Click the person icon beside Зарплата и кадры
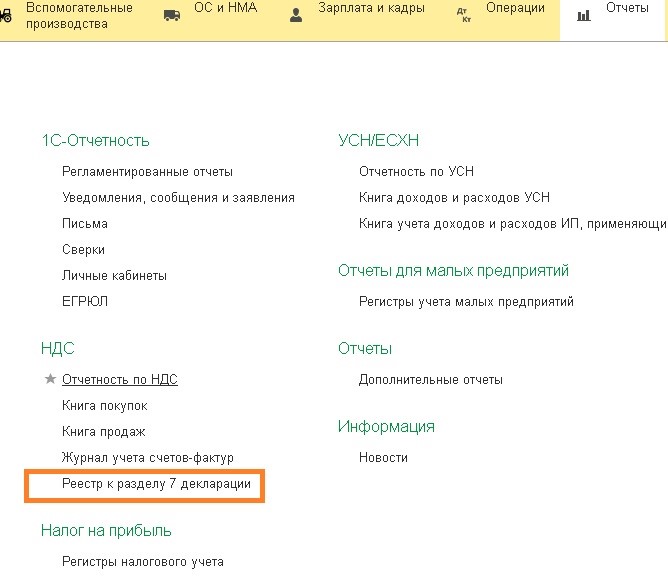This screenshot has height=579, width=668. [296, 15]
